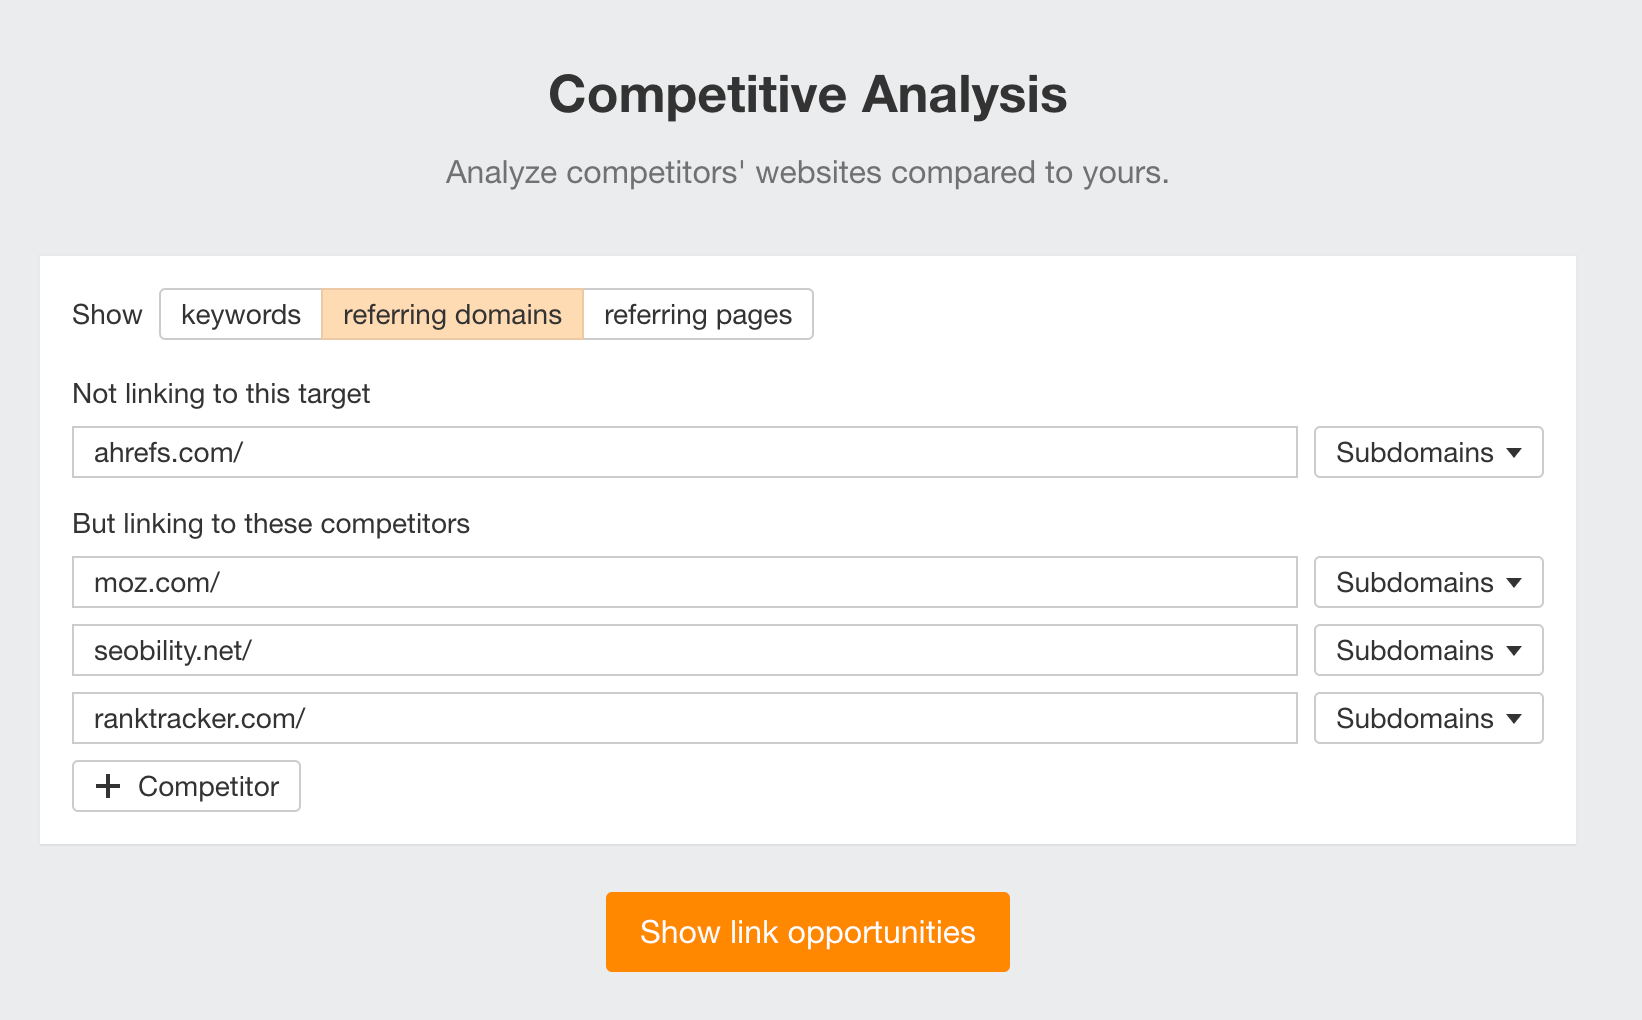Open the Subdomains dropdown for moz.com
The width and height of the screenshot is (1642, 1020).
pyautogui.click(x=1428, y=582)
